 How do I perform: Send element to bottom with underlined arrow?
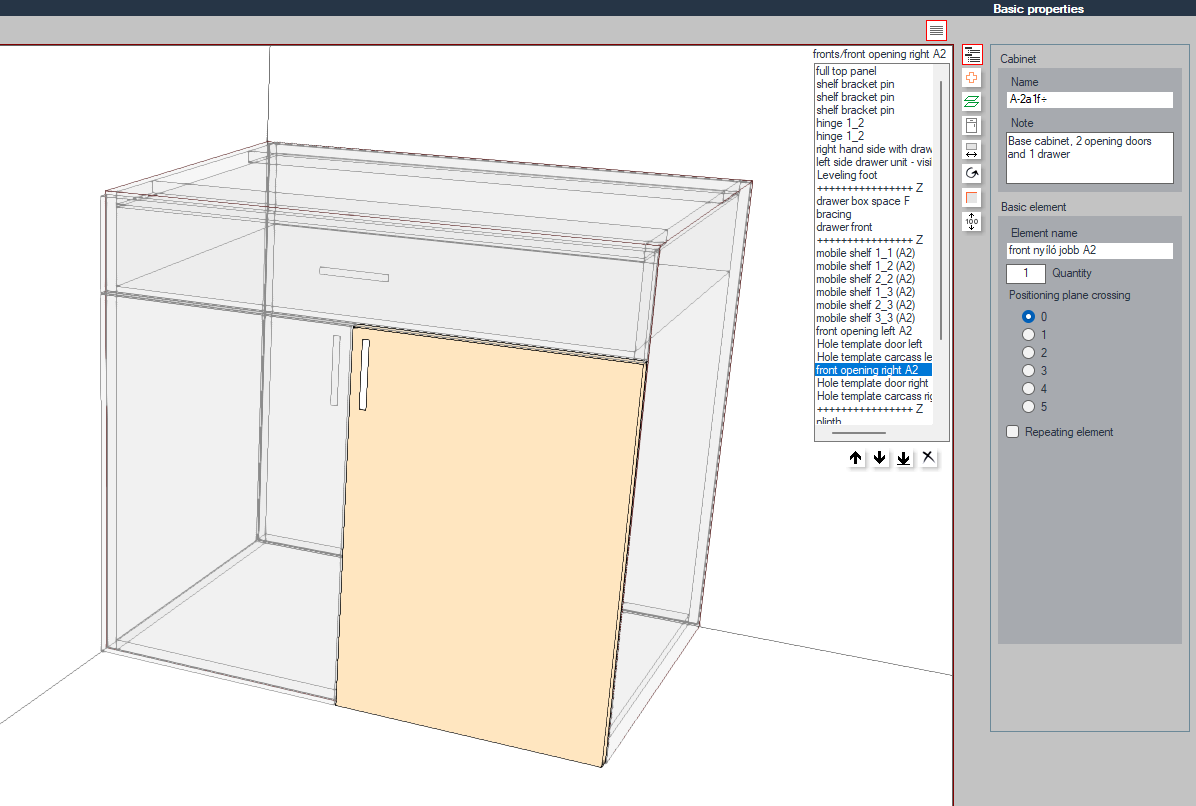pos(904,458)
